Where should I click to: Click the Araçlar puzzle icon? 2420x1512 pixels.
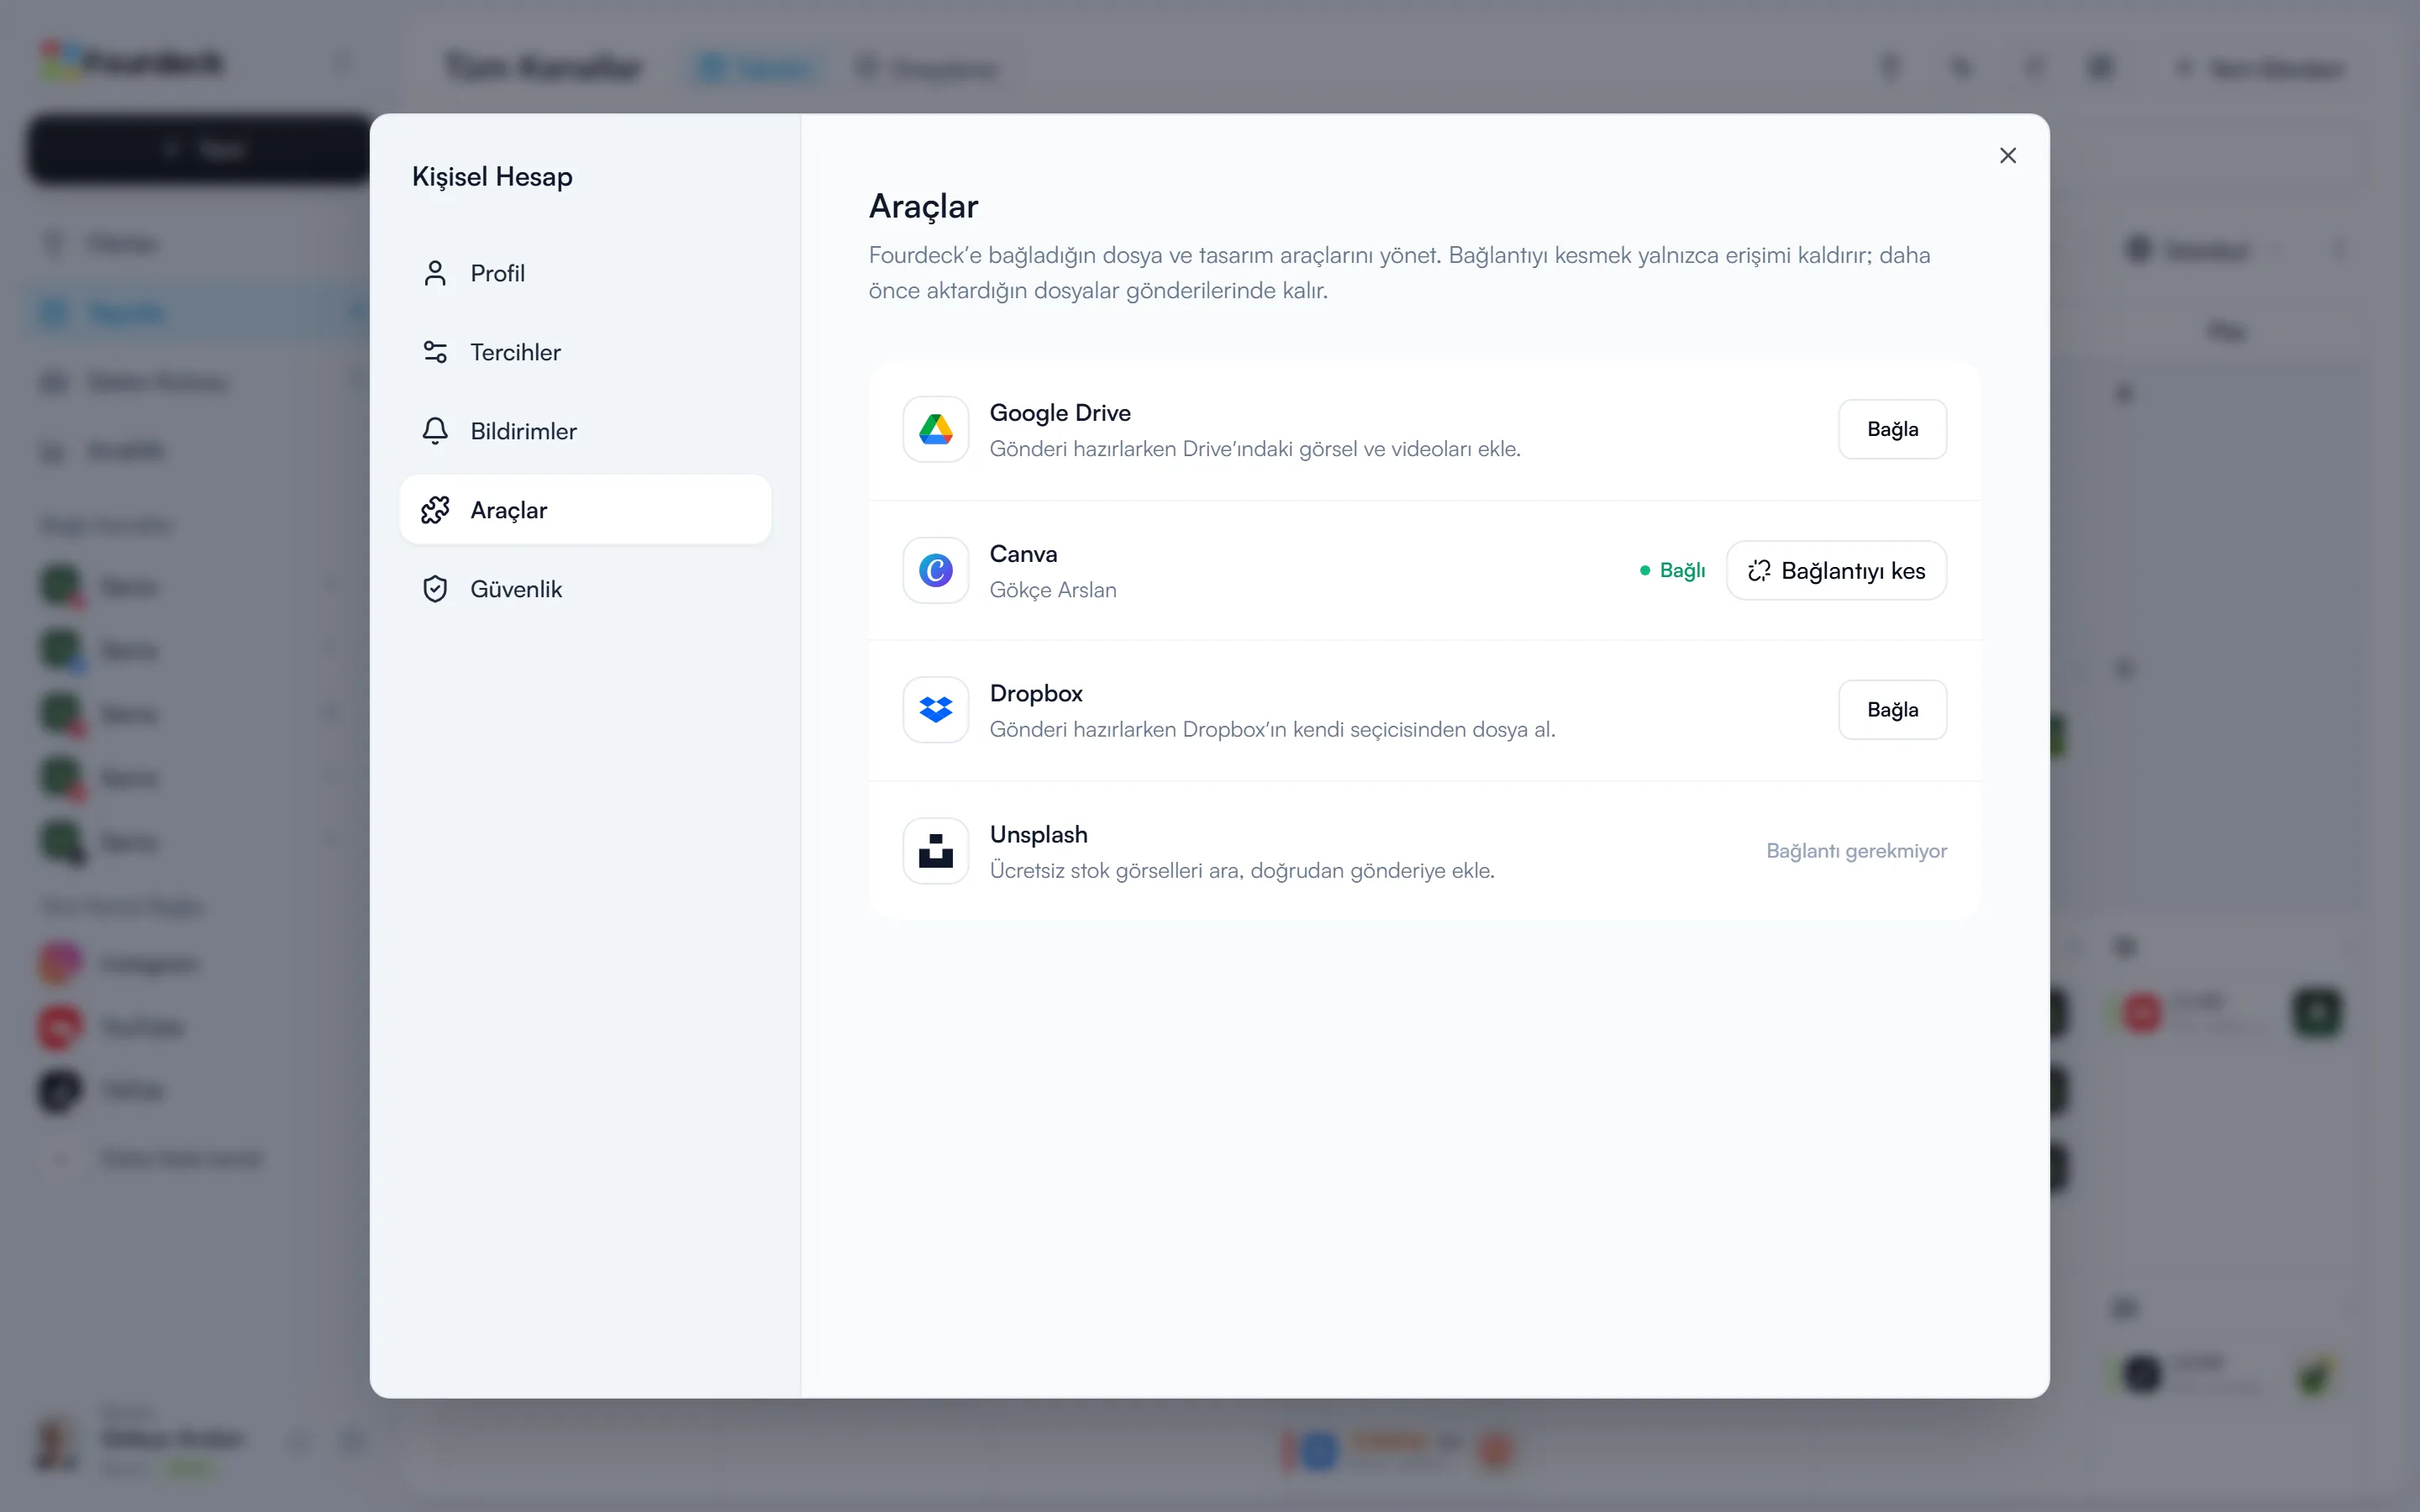pos(435,510)
